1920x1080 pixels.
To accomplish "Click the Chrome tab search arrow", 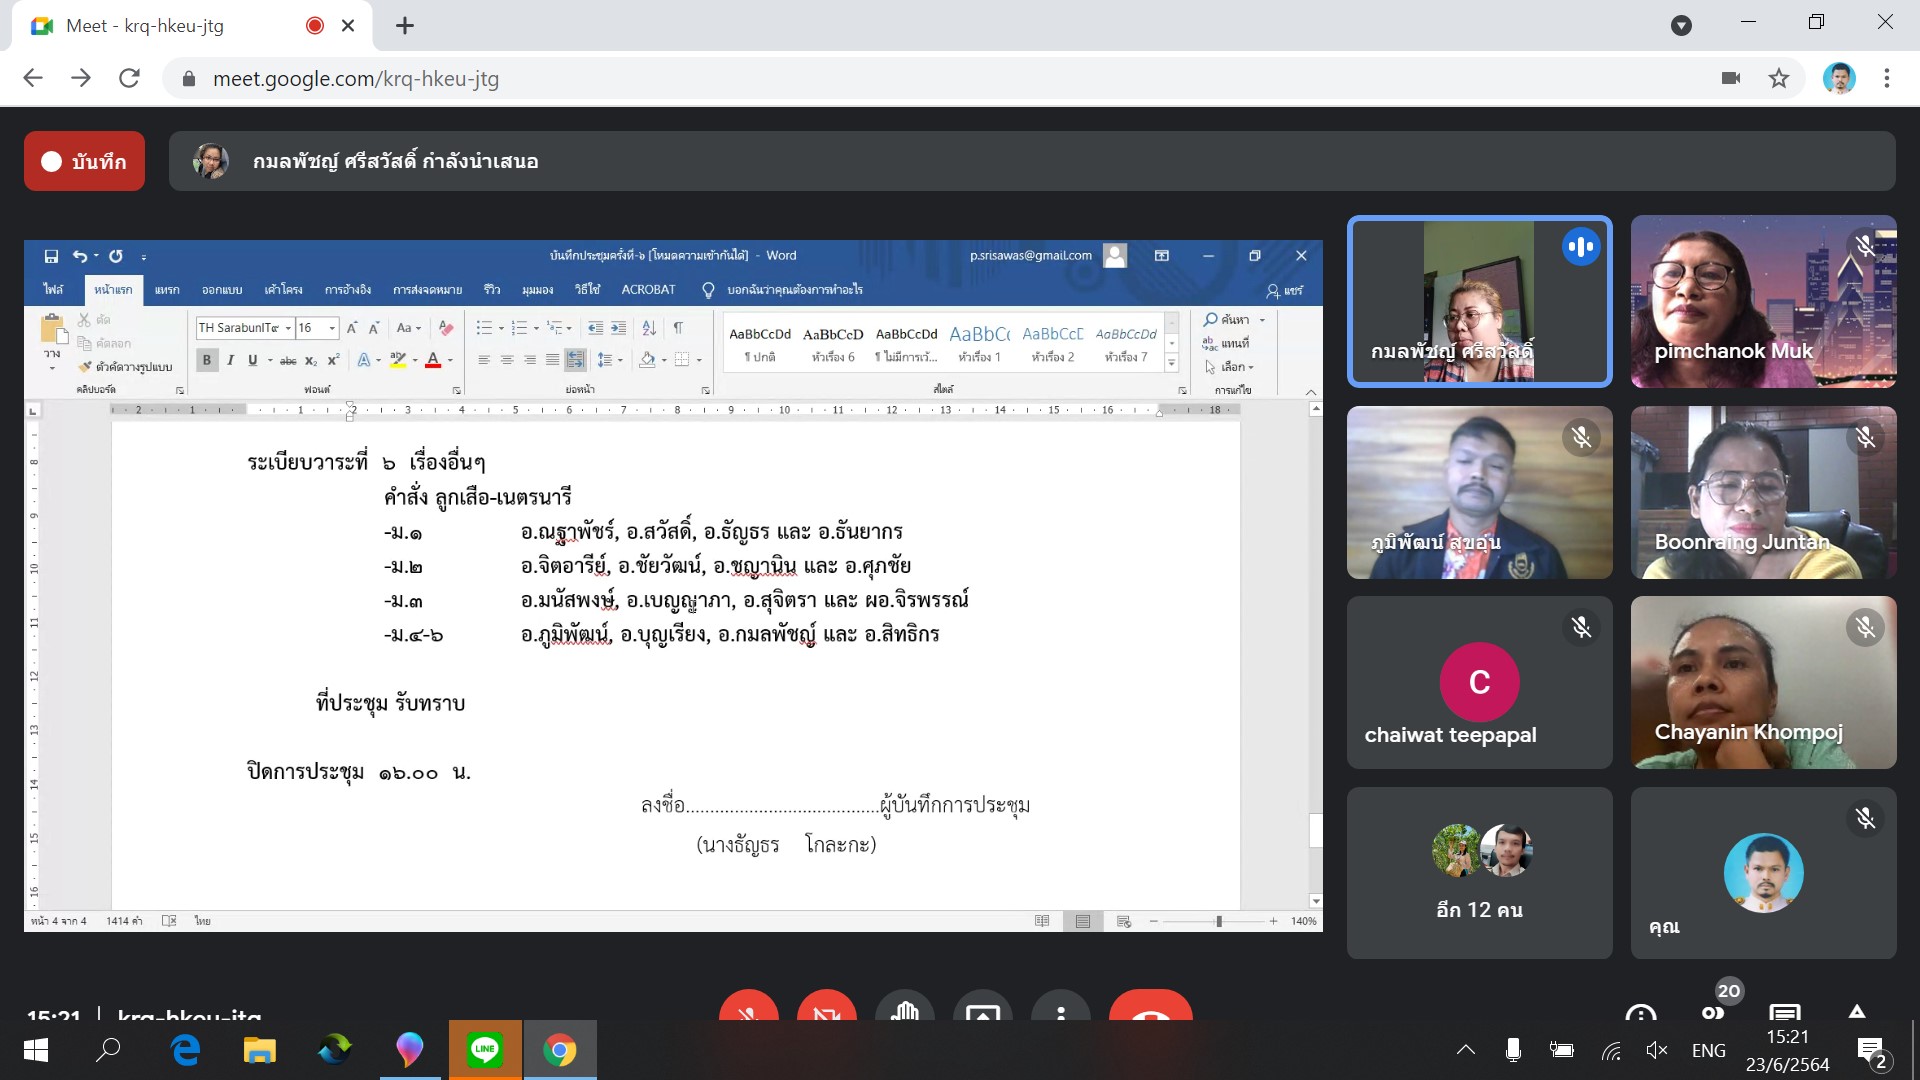I will [x=1681, y=26].
